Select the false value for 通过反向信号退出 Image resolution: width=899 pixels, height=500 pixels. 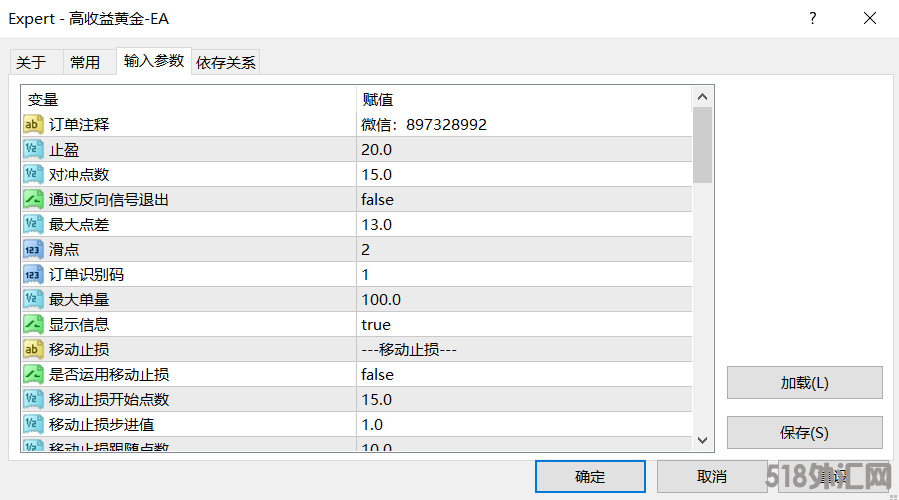[x=378, y=199]
